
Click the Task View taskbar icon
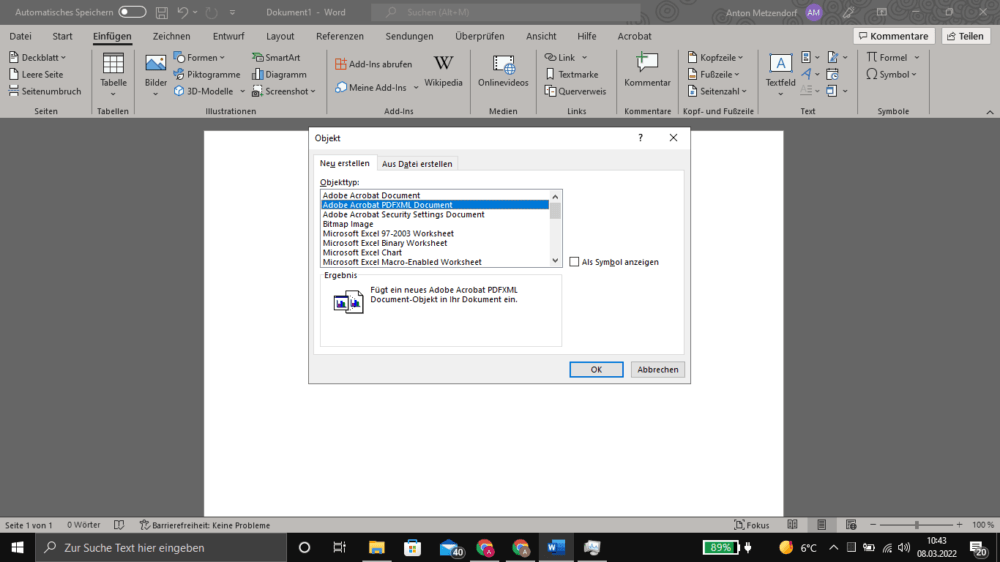[339, 547]
